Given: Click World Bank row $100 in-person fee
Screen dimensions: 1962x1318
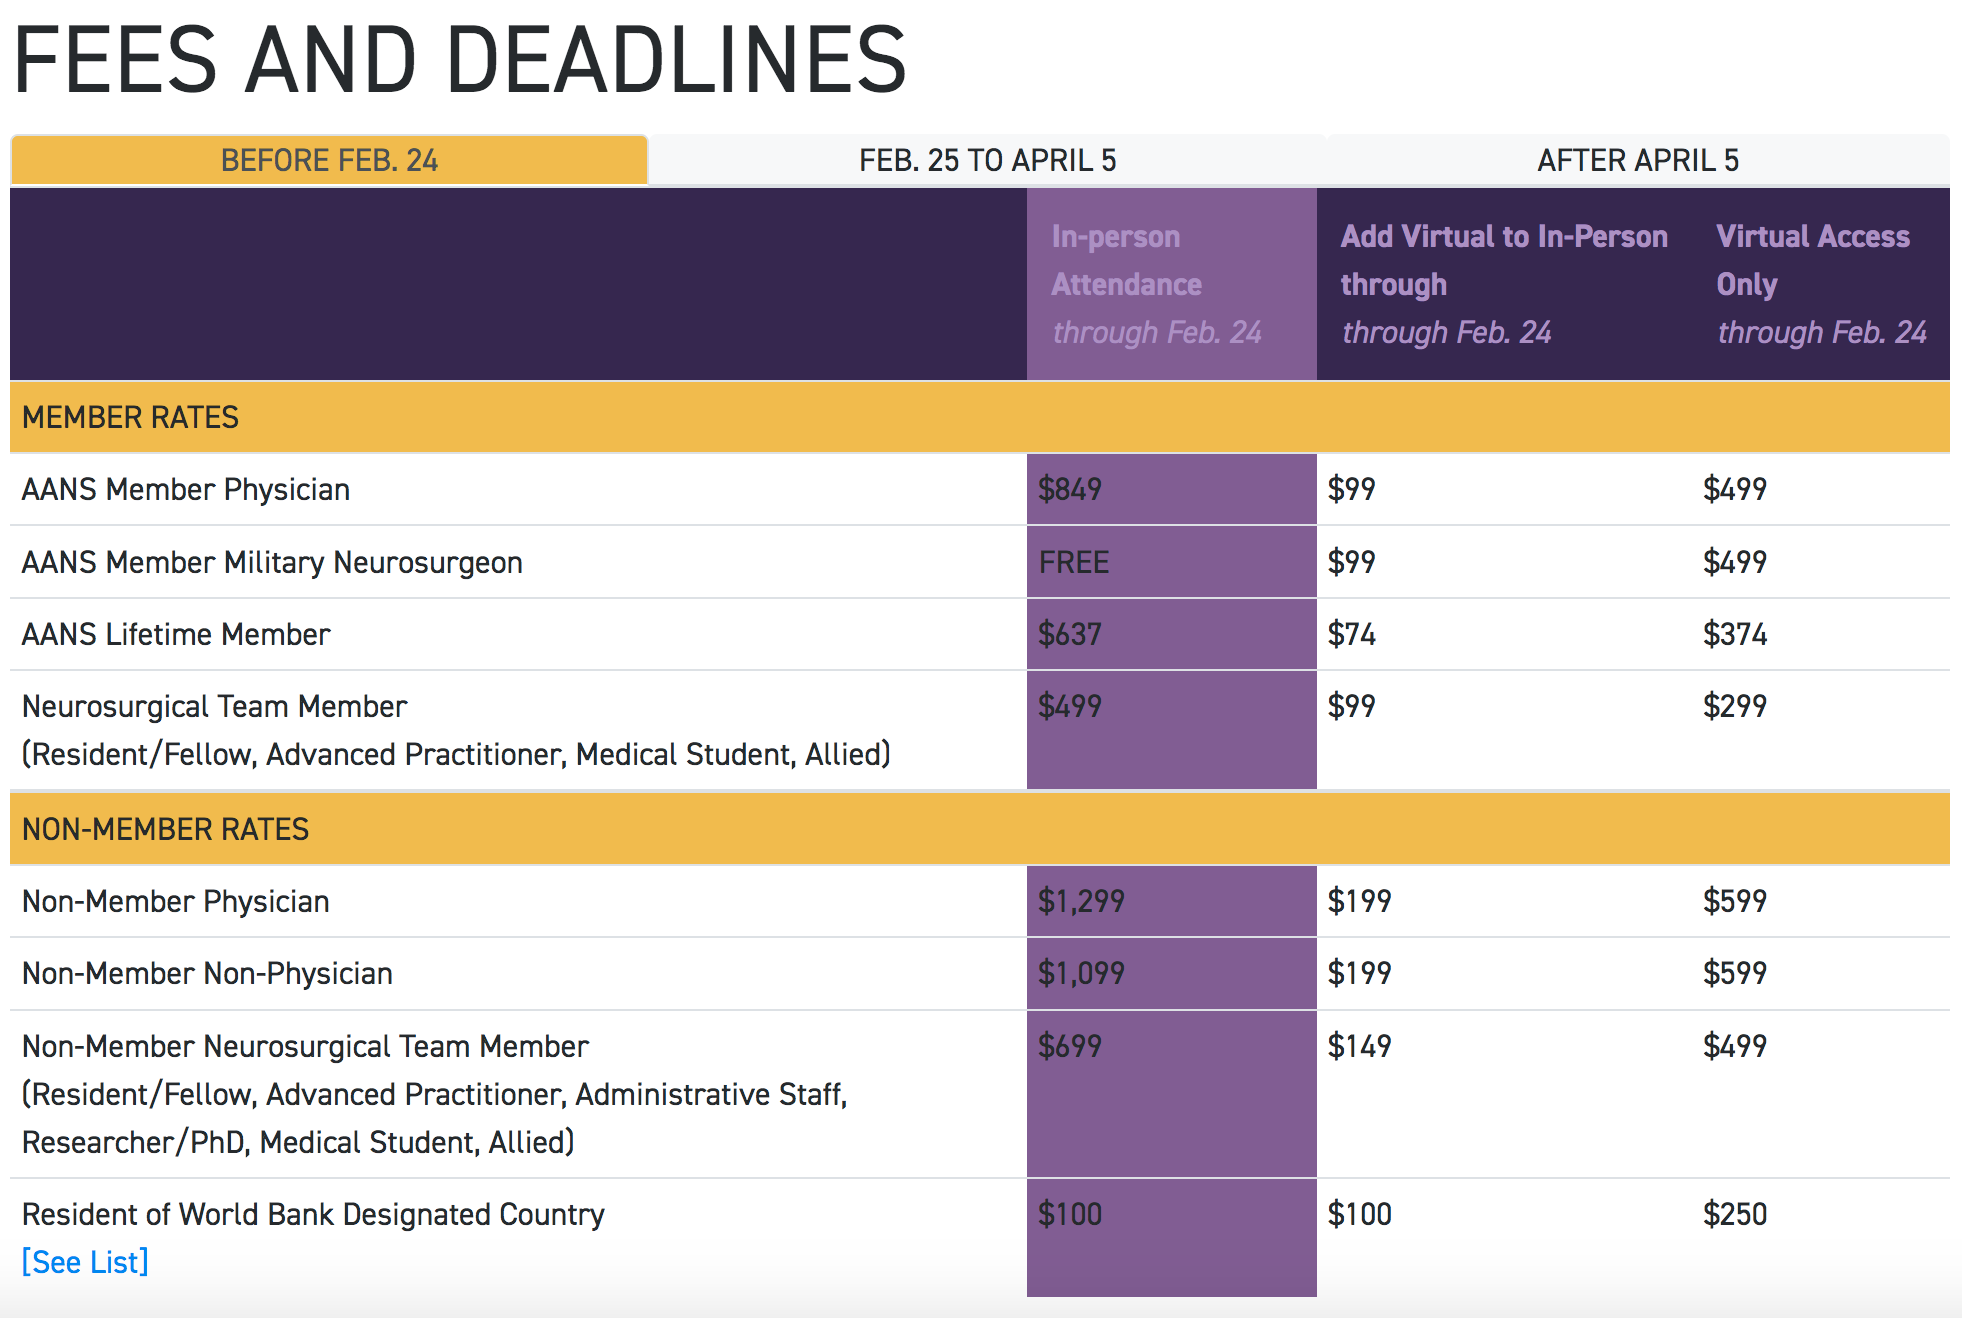Looking at the screenshot, I should click(1070, 1215).
